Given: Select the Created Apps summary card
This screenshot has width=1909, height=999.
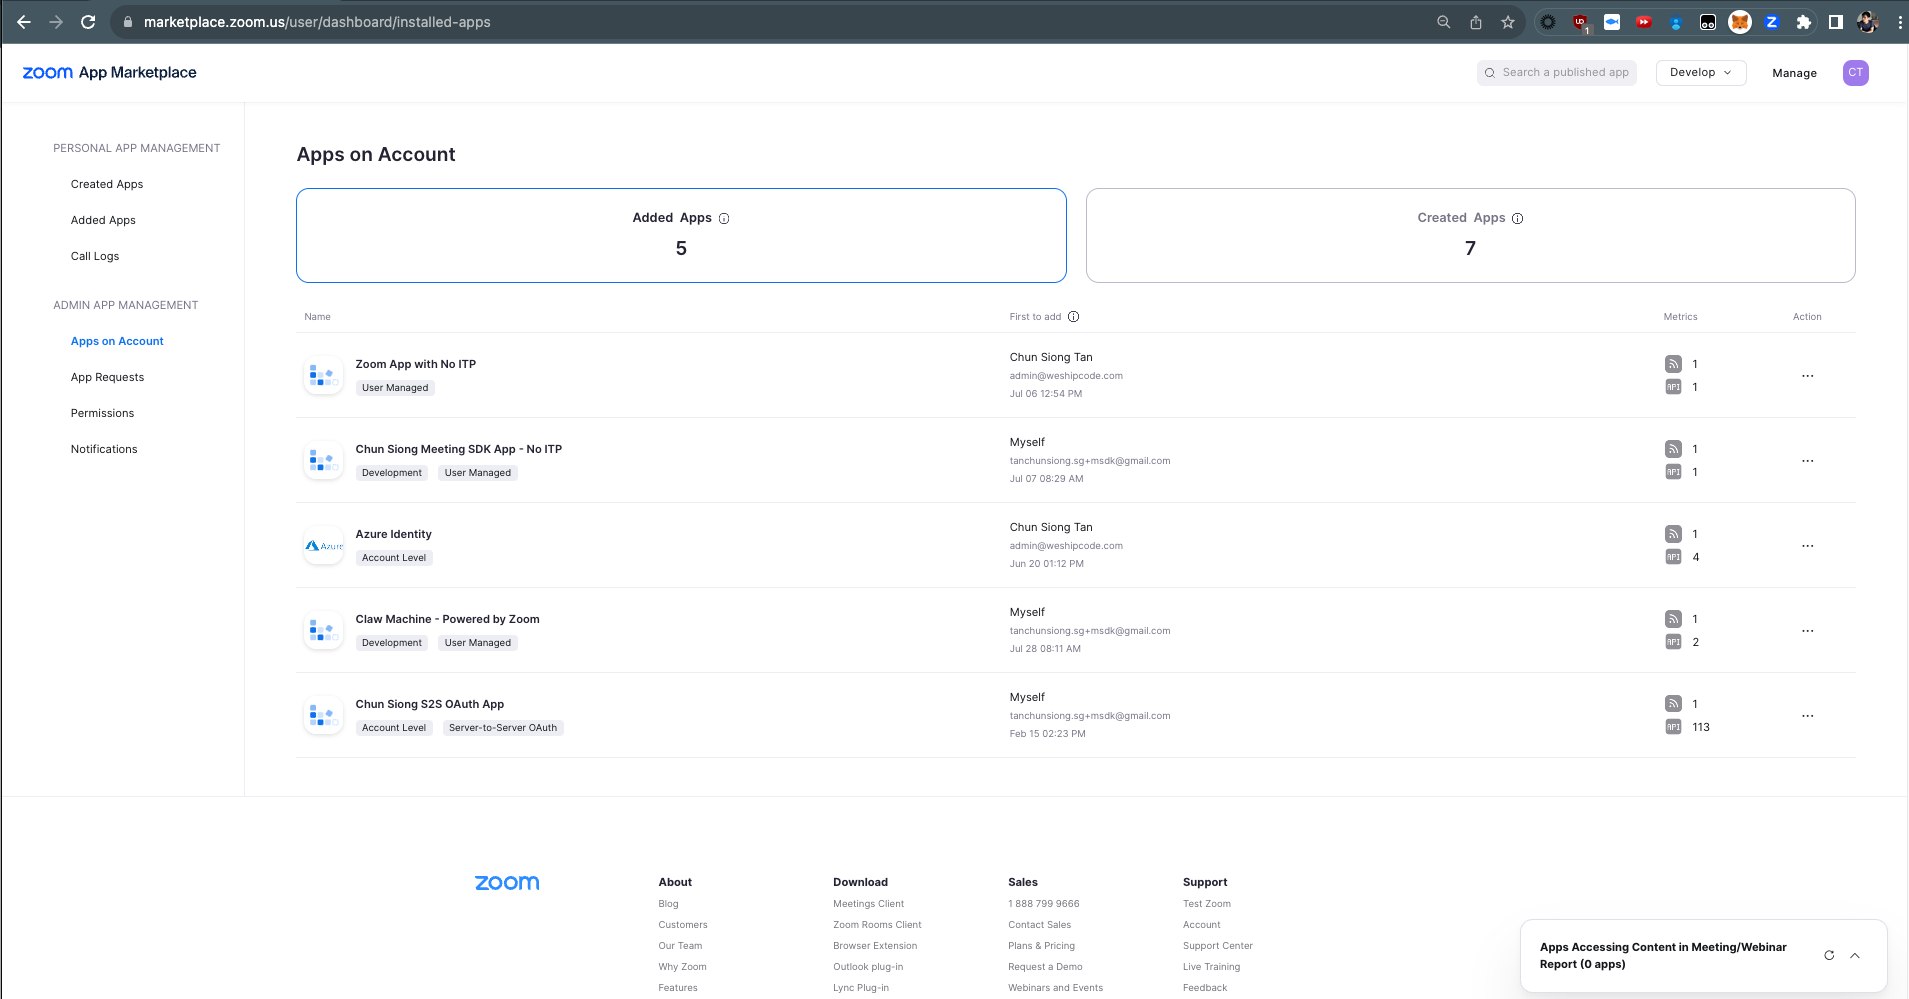Looking at the screenshot, I should pos(1470,235).
